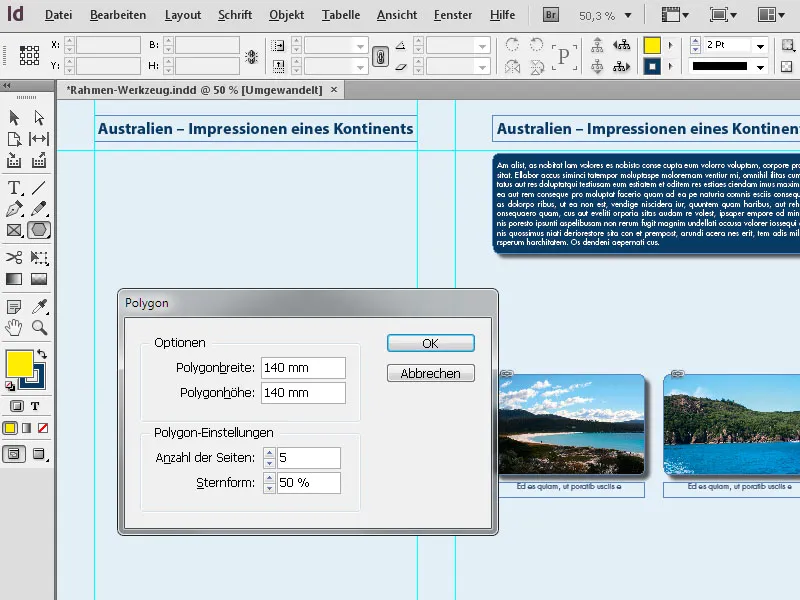
Task: Decrease Sternform value with down arrow
Action: pos(269,488)
